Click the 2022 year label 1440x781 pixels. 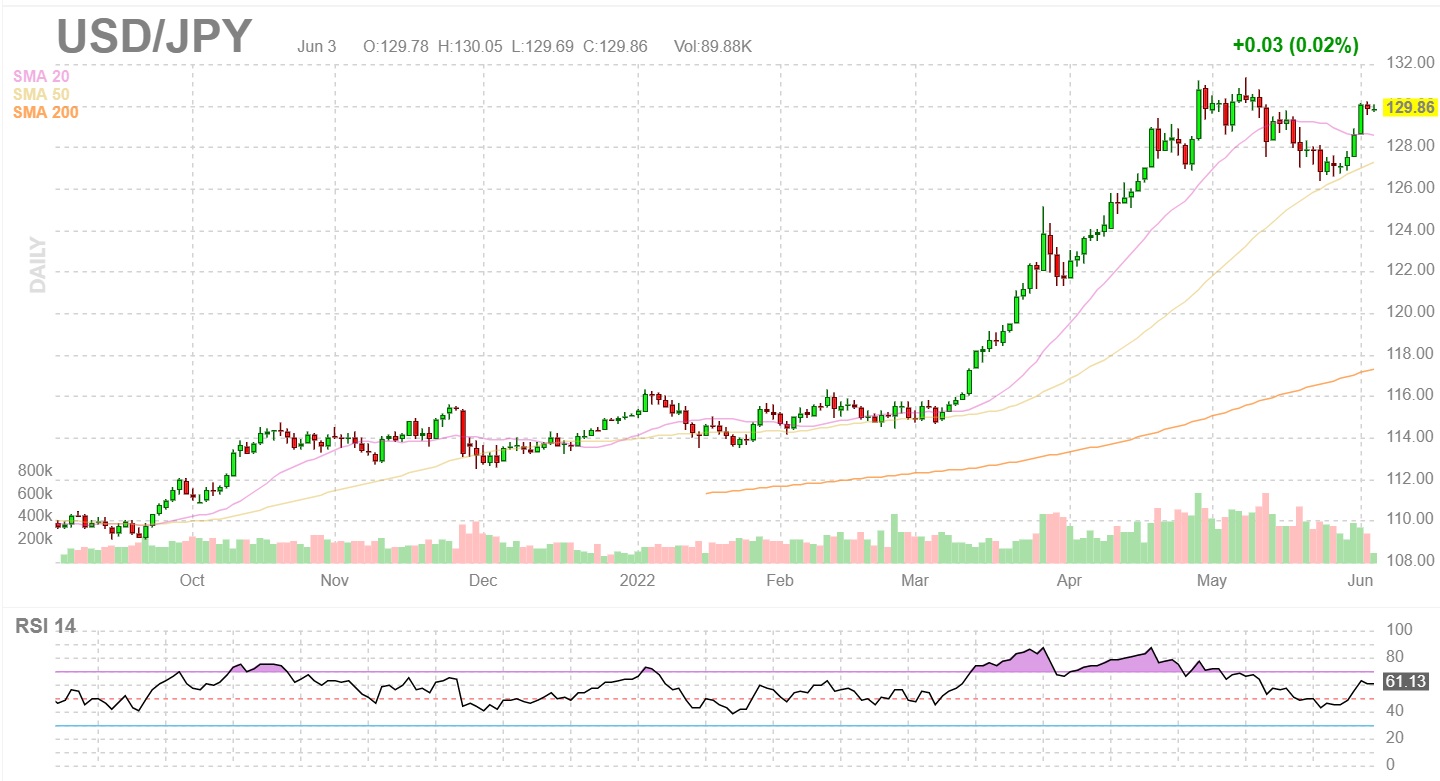[x=637, y=580]
